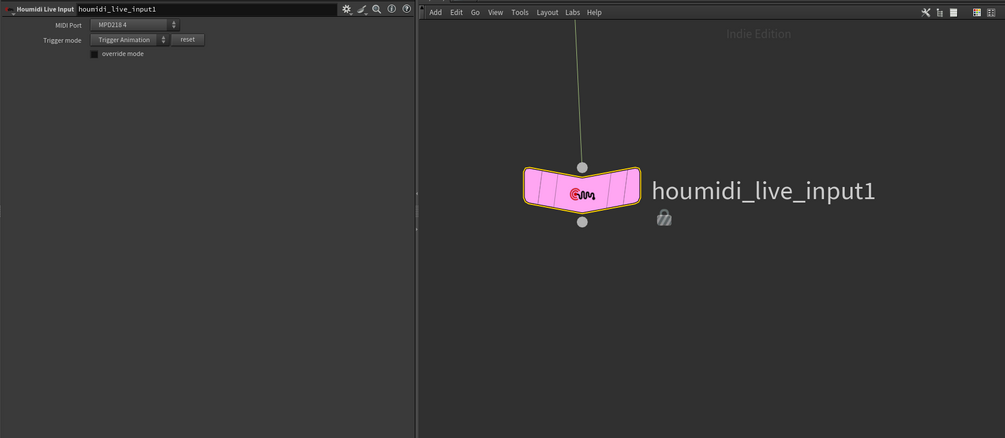The image size is (1005, 438).
Task: Open the parameter gear settings menu
Action: coord(347,10)
